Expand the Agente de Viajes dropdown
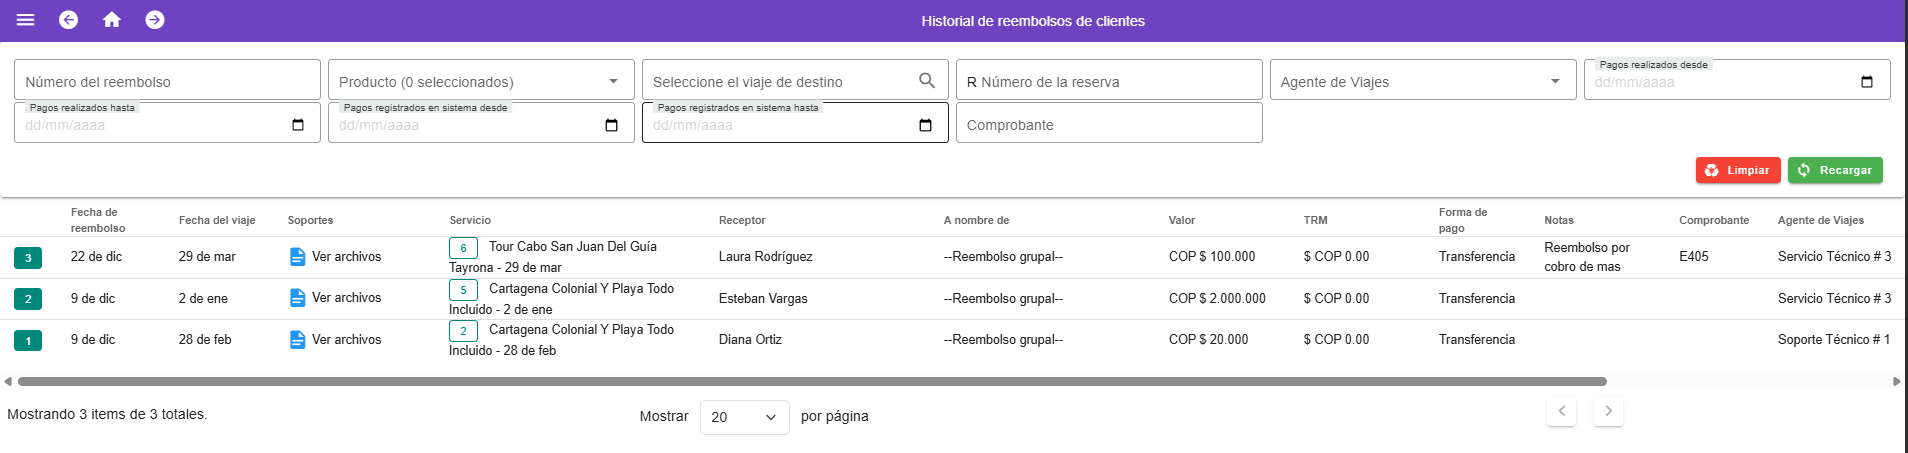Screen dimensions: 1908x453 (1555, 81)
